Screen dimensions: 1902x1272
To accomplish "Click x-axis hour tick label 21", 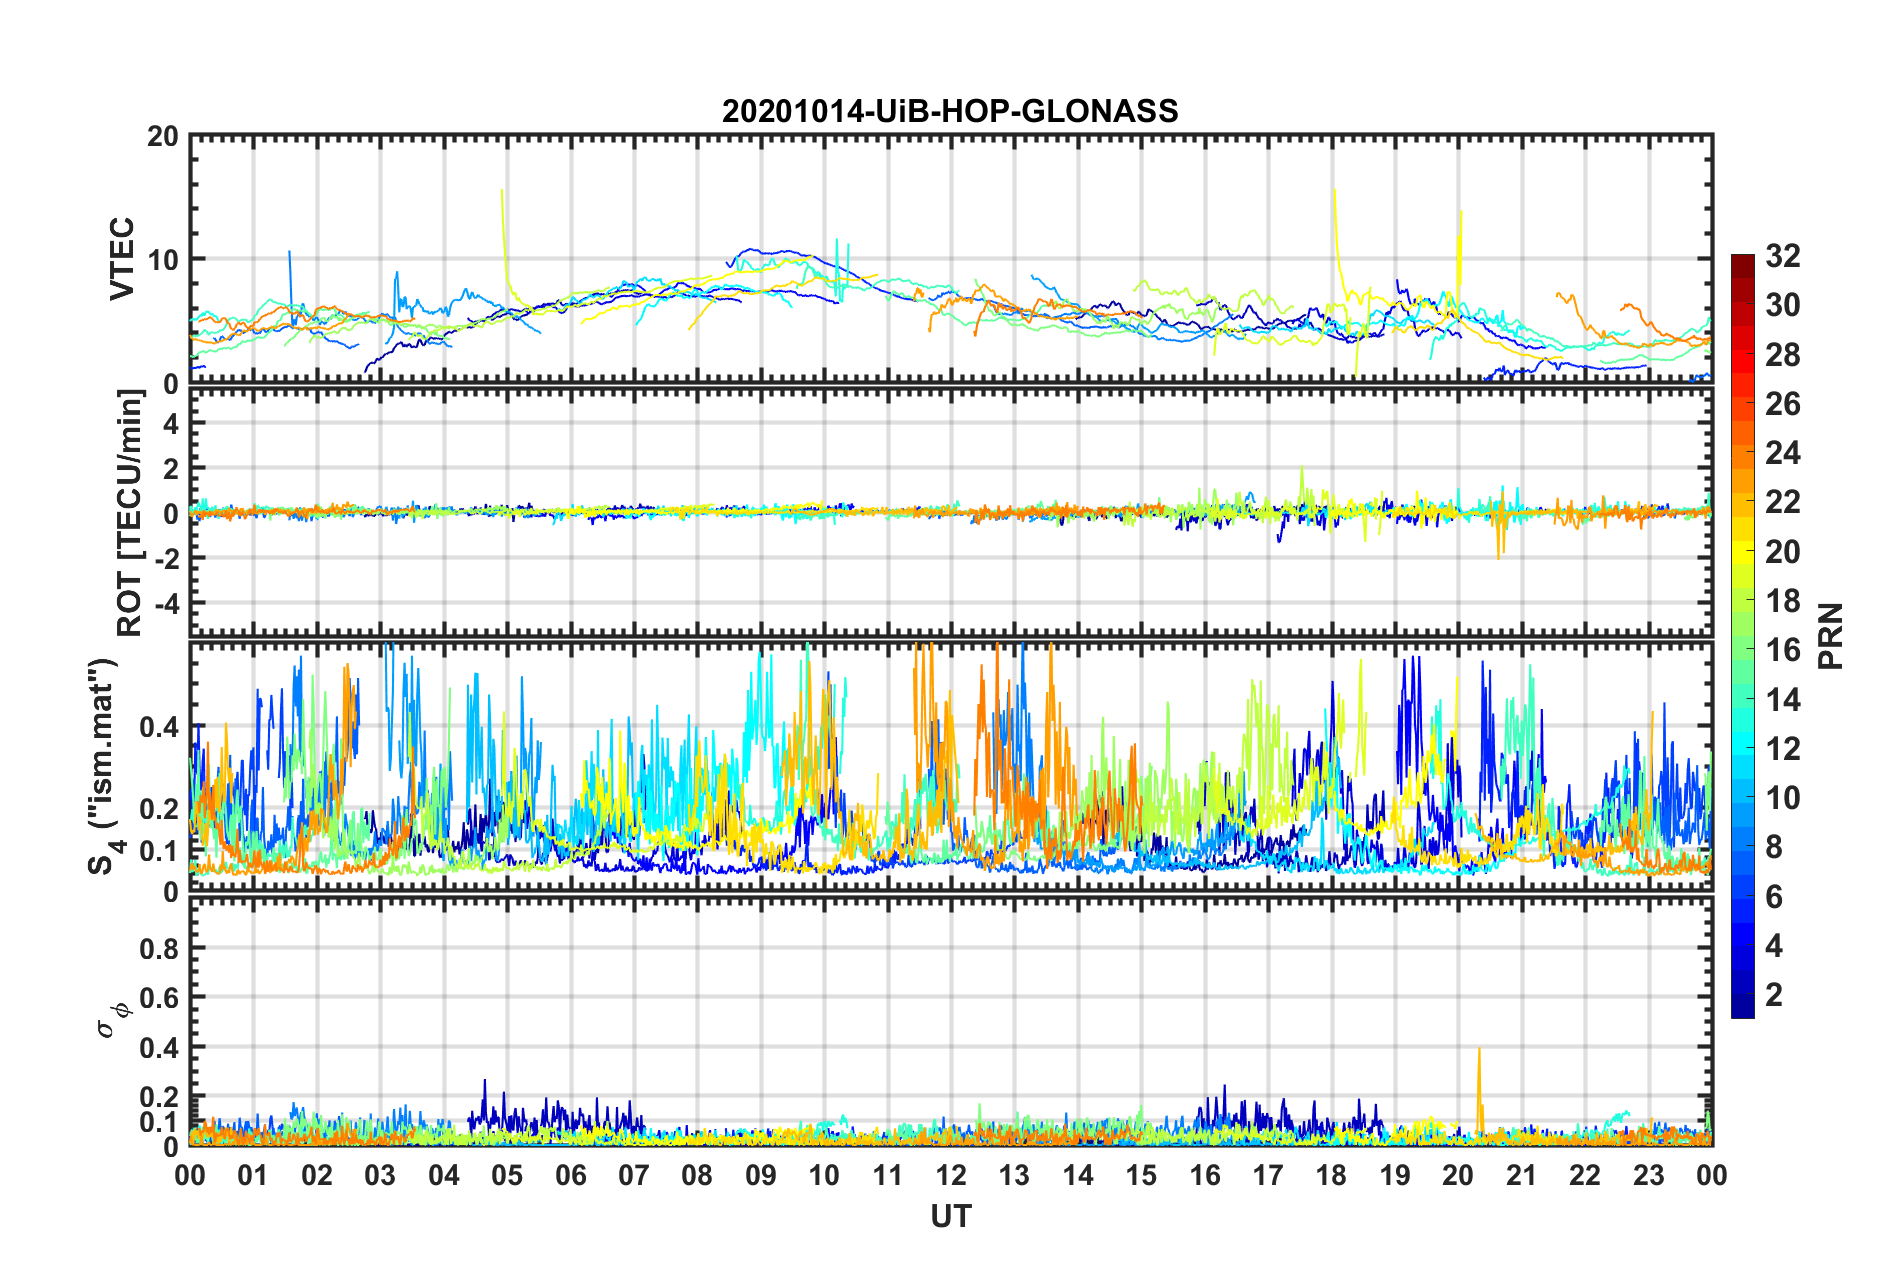I will point(1522,1175).
